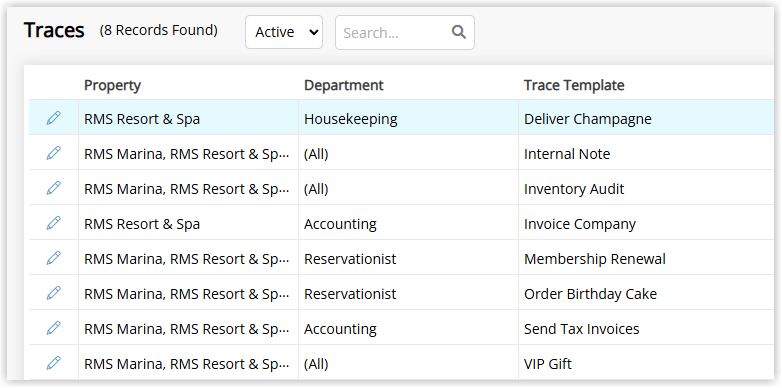Click edit pencil for Internal Note row

[53, 153]
